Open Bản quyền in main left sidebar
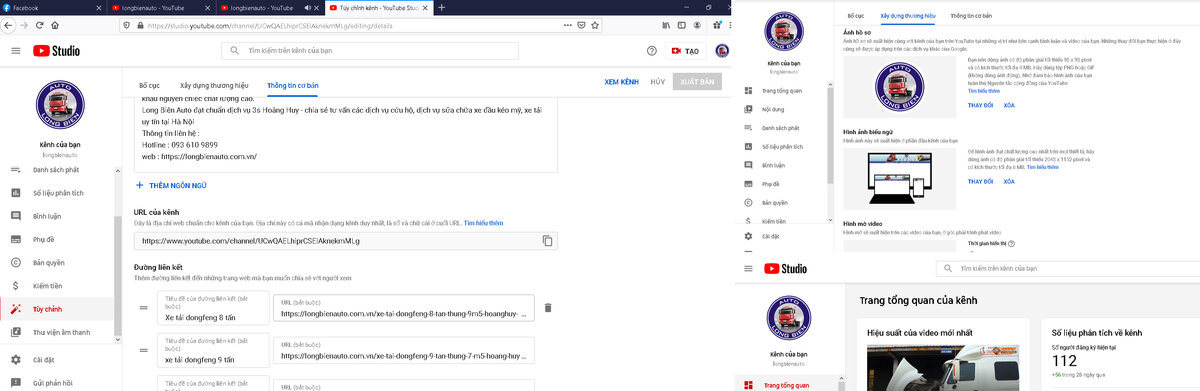Viewport: 1200px width, 391px height. (48, 263)
